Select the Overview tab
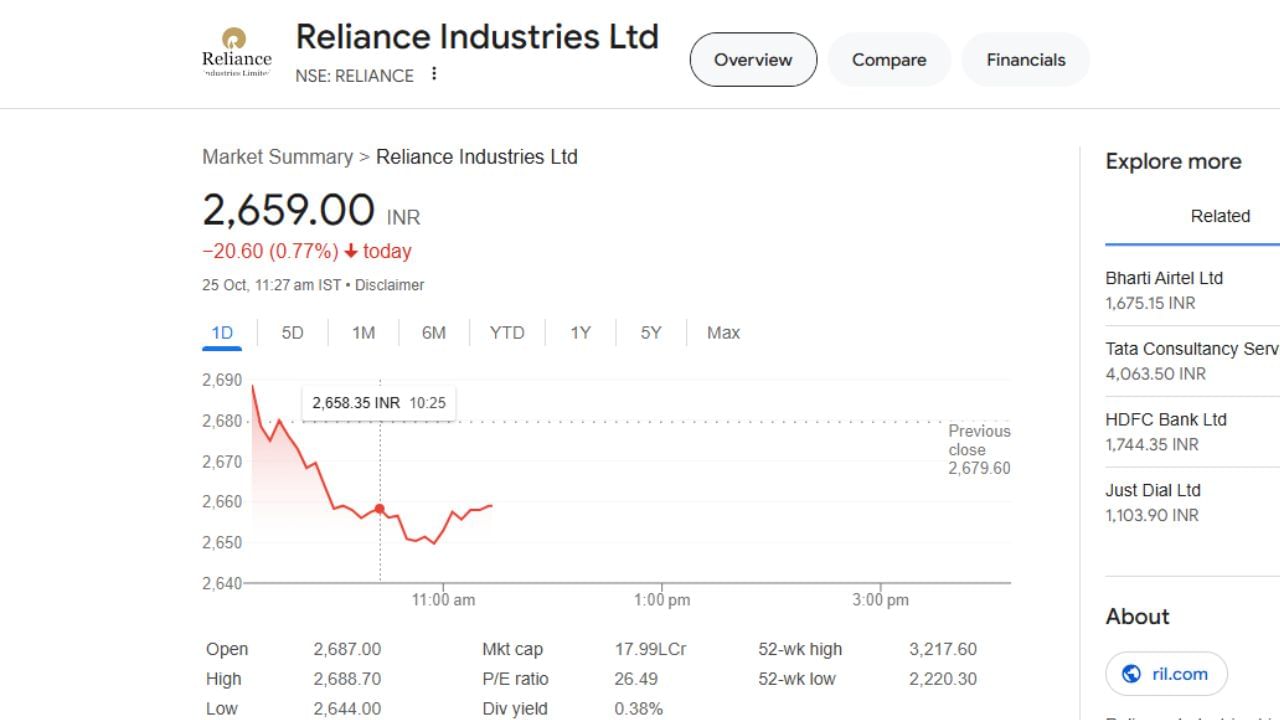 pyautogui.click(x=753, y=60)
